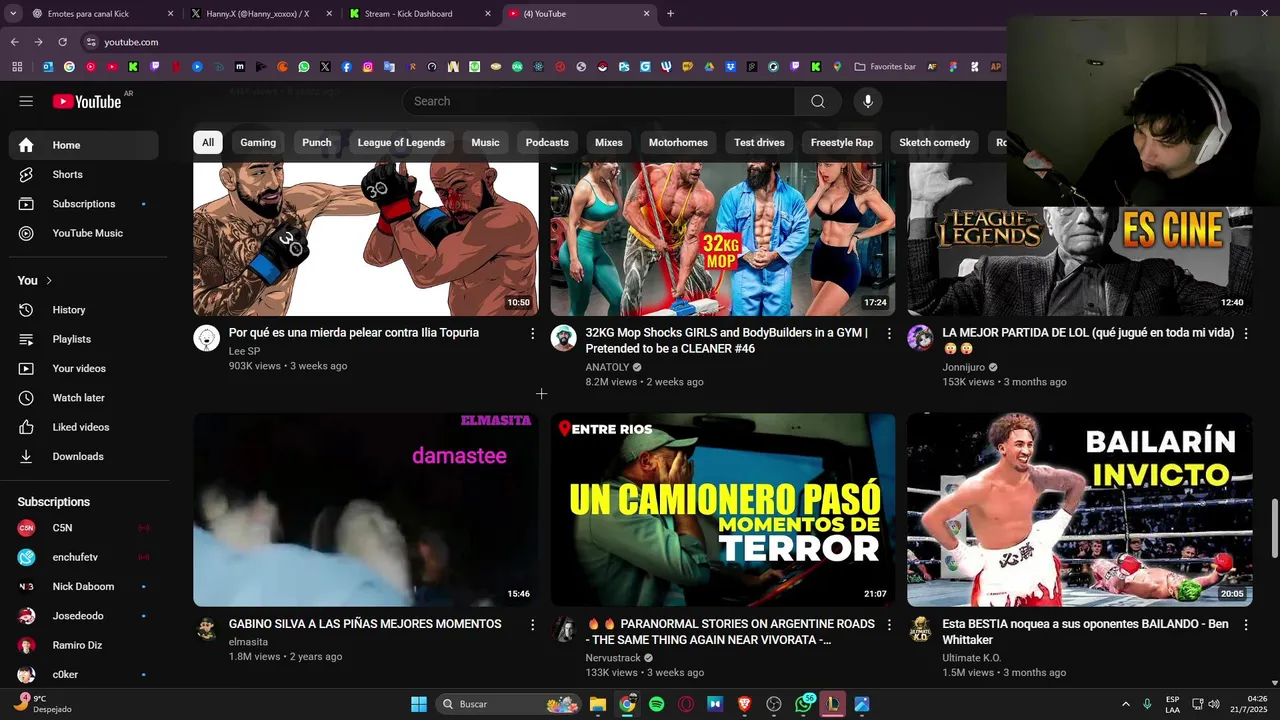
Task: Open Downloads in the sidebar
Action: coord(84,456)
